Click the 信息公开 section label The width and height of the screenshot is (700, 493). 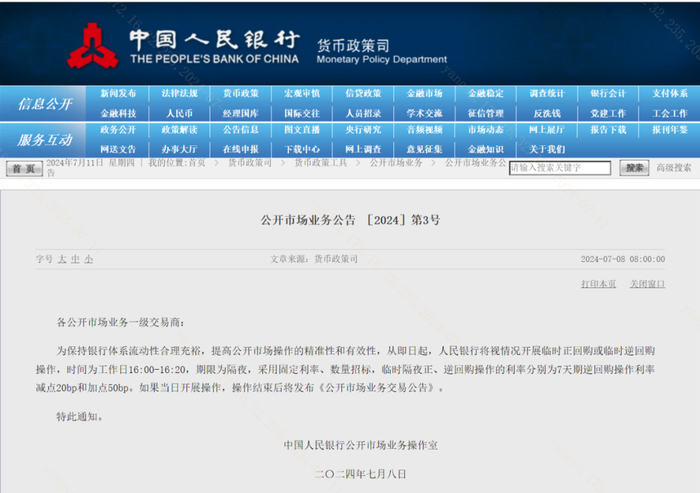pyautogui.click(x=45, y=104)
